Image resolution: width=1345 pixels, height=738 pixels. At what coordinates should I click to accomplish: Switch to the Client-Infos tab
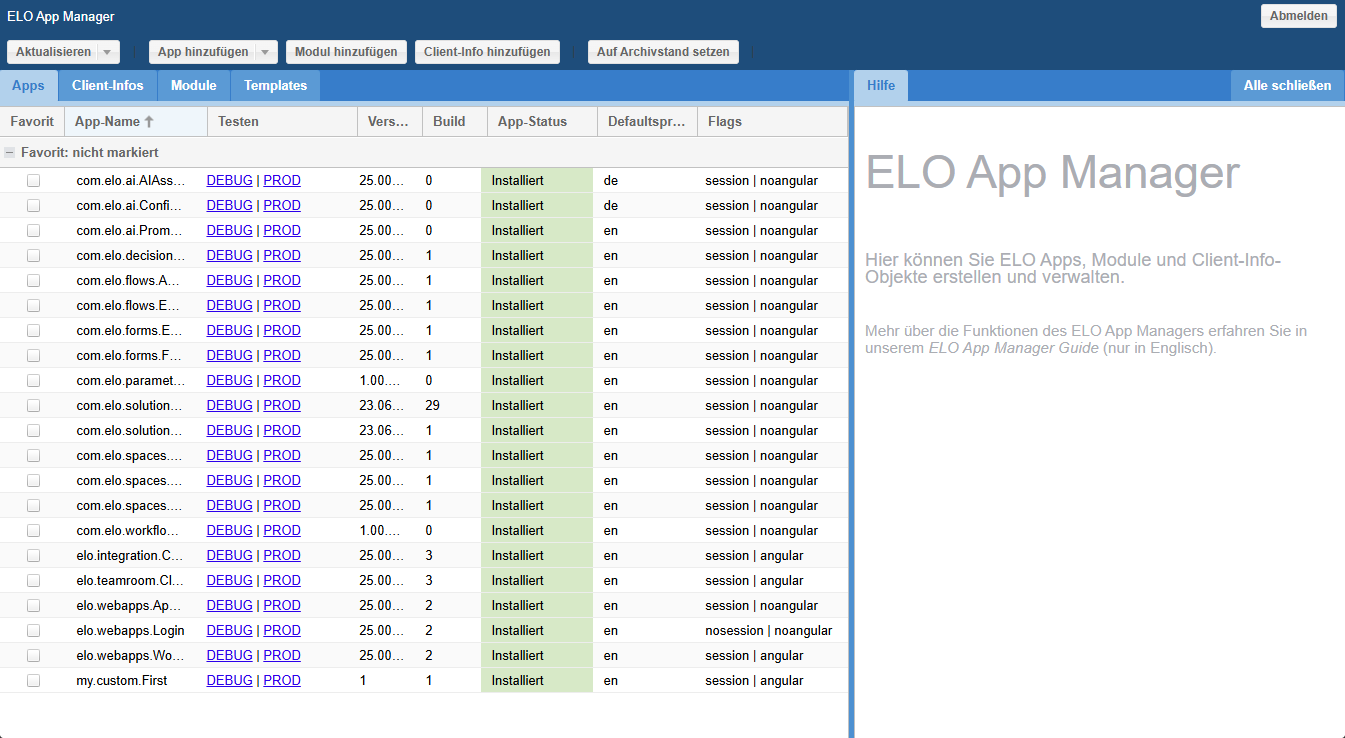coord(108,86)
